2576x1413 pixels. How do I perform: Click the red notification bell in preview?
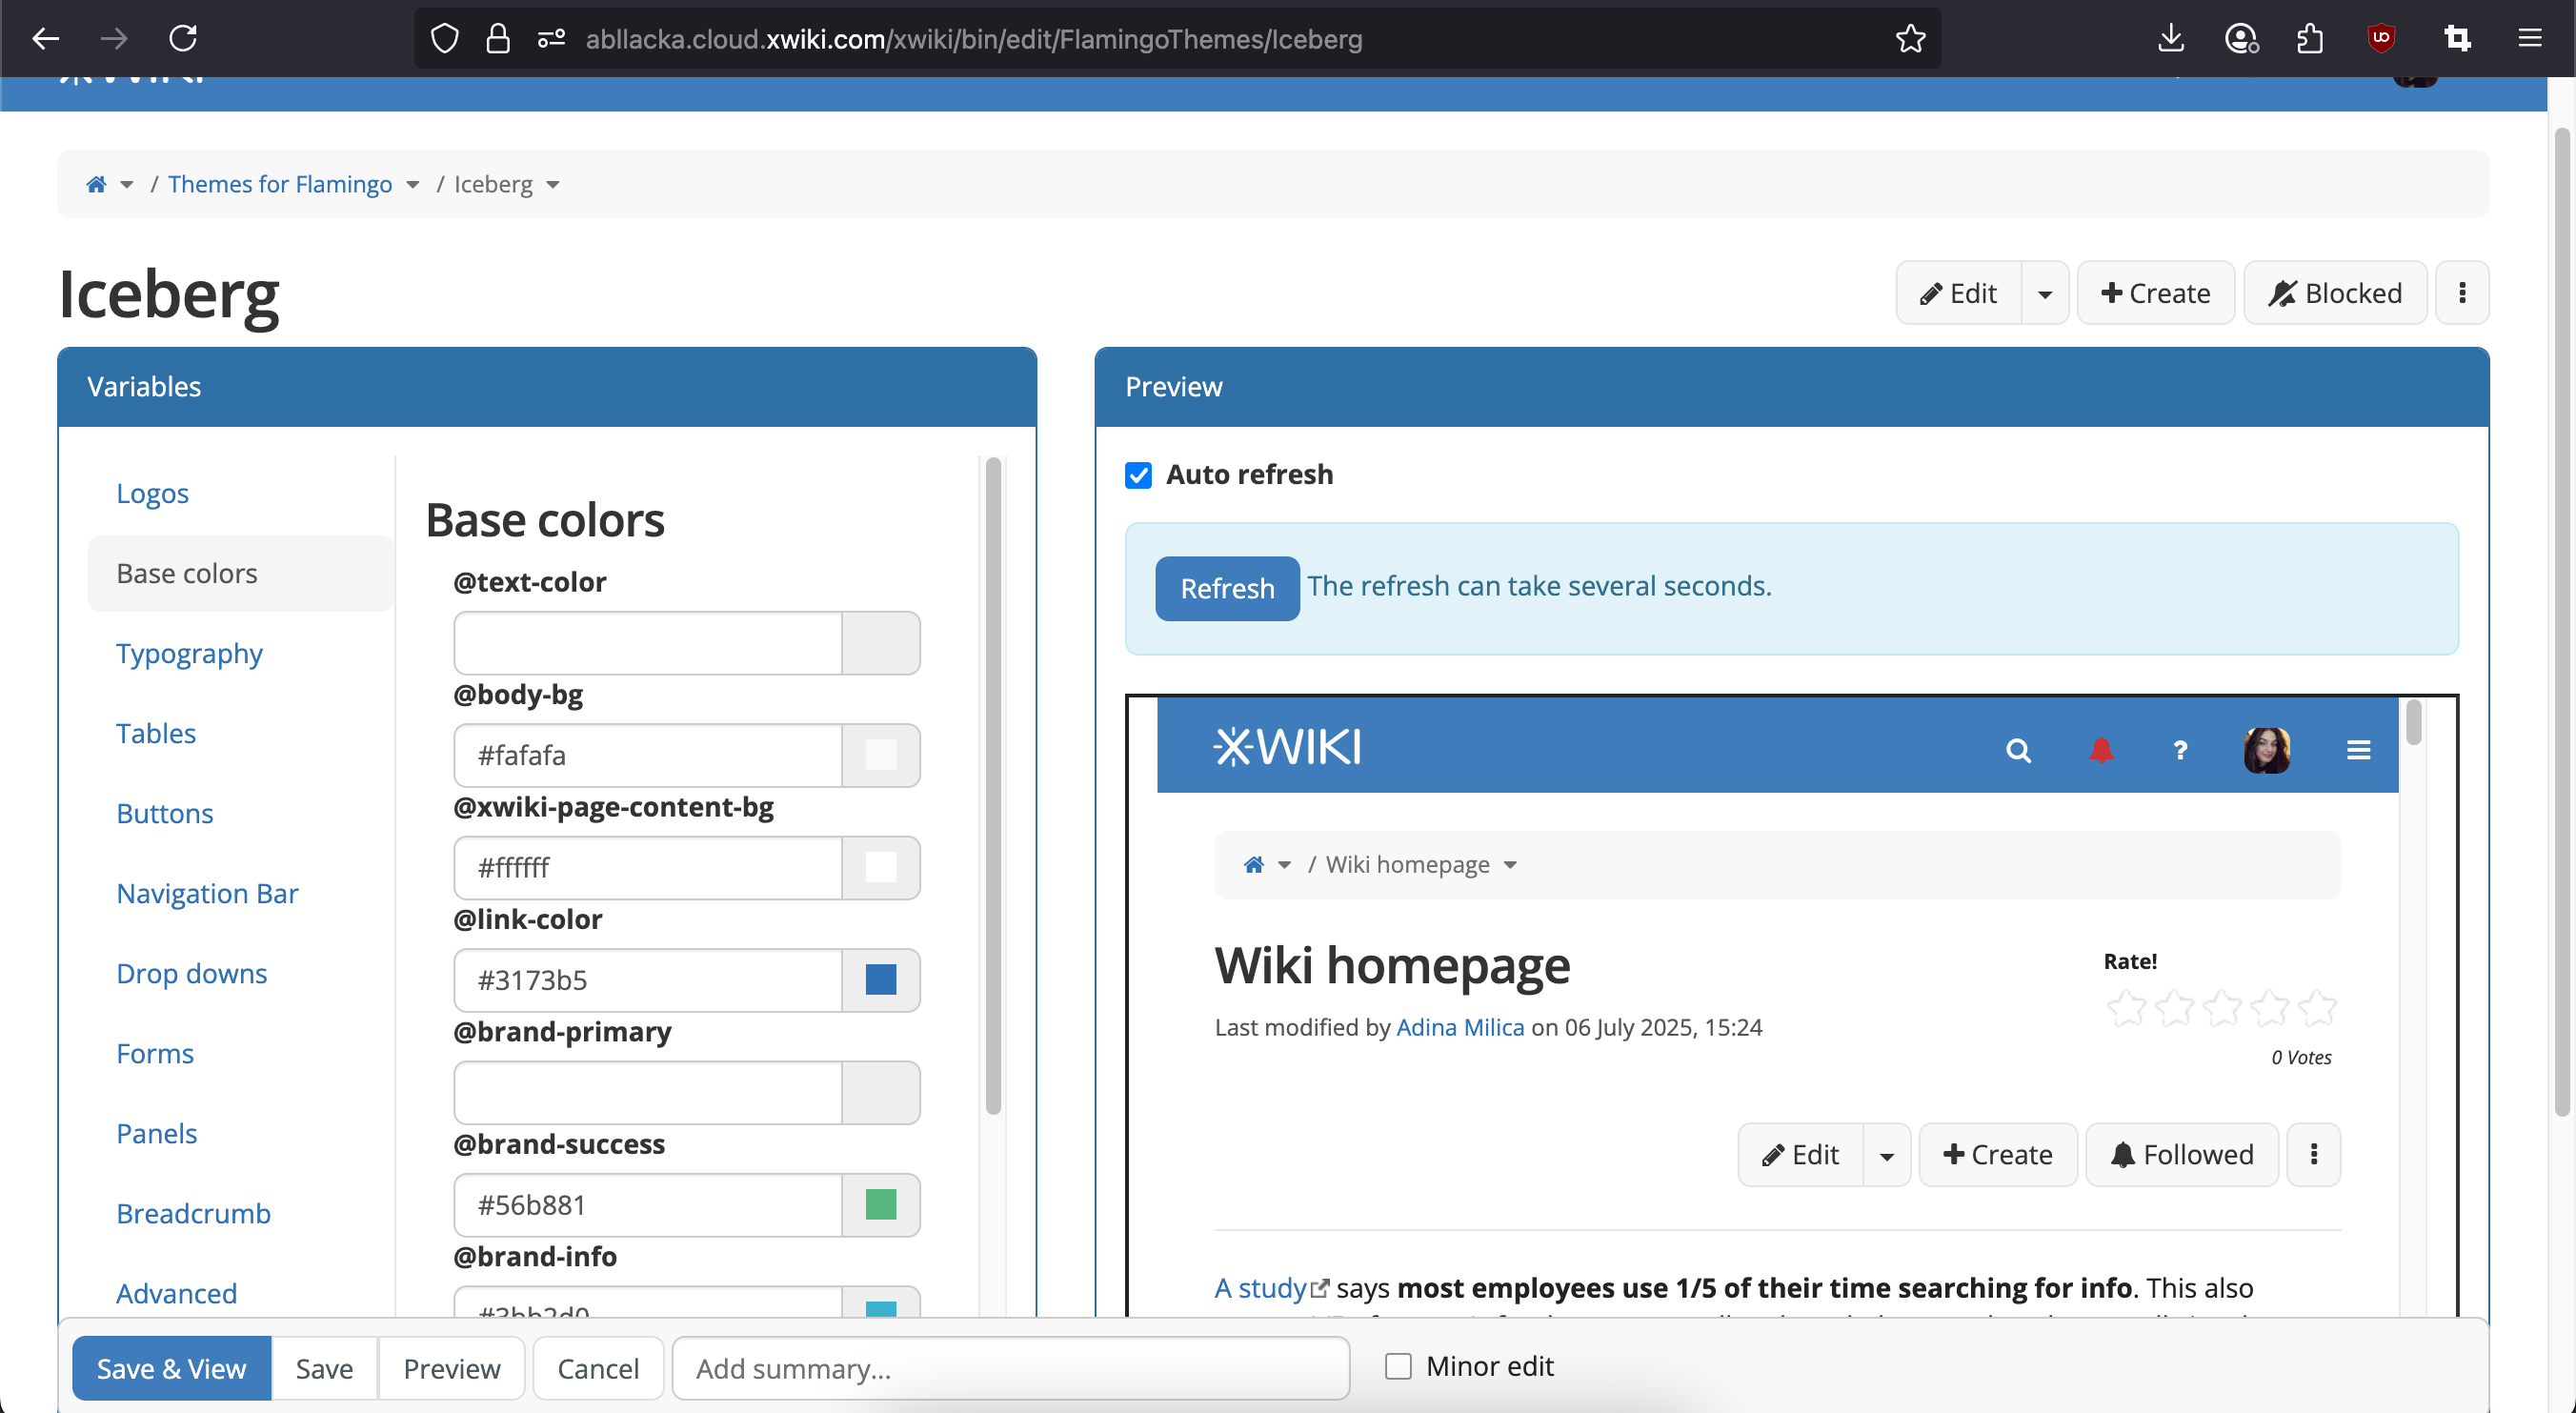tap(2101, 750)
